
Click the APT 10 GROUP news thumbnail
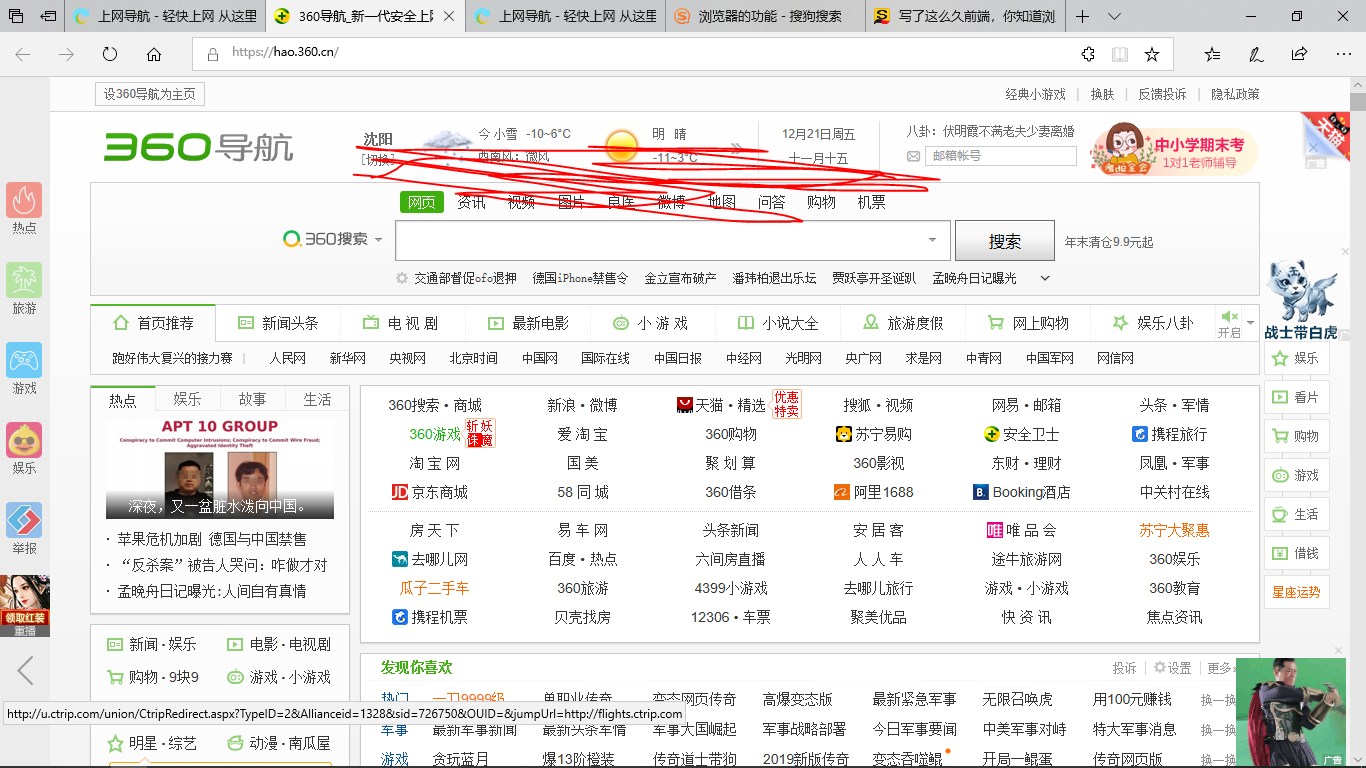[220, 468]
